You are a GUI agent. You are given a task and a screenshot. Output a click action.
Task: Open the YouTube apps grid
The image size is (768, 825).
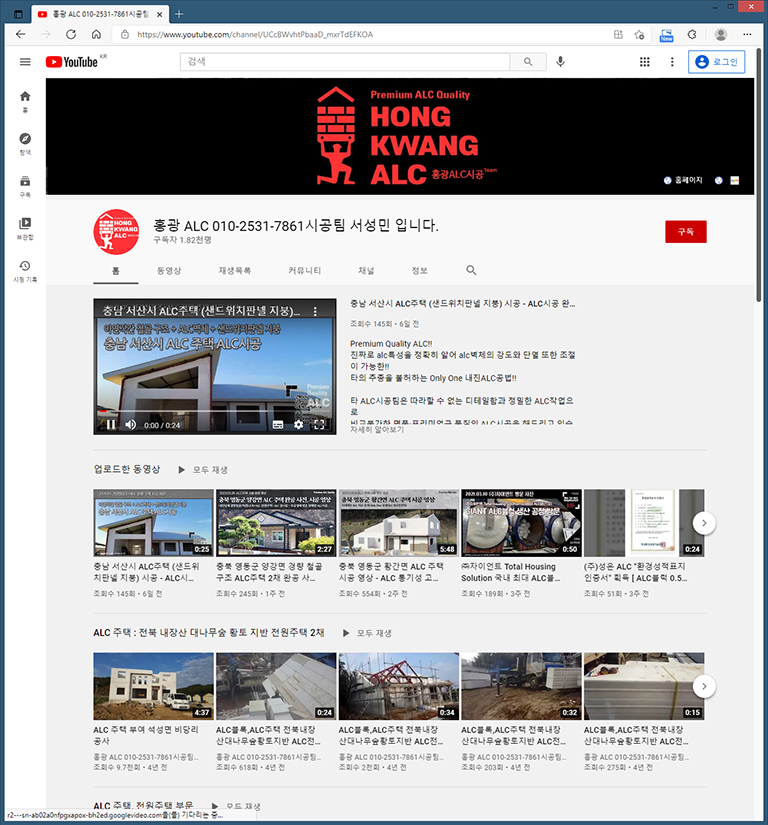644,62
